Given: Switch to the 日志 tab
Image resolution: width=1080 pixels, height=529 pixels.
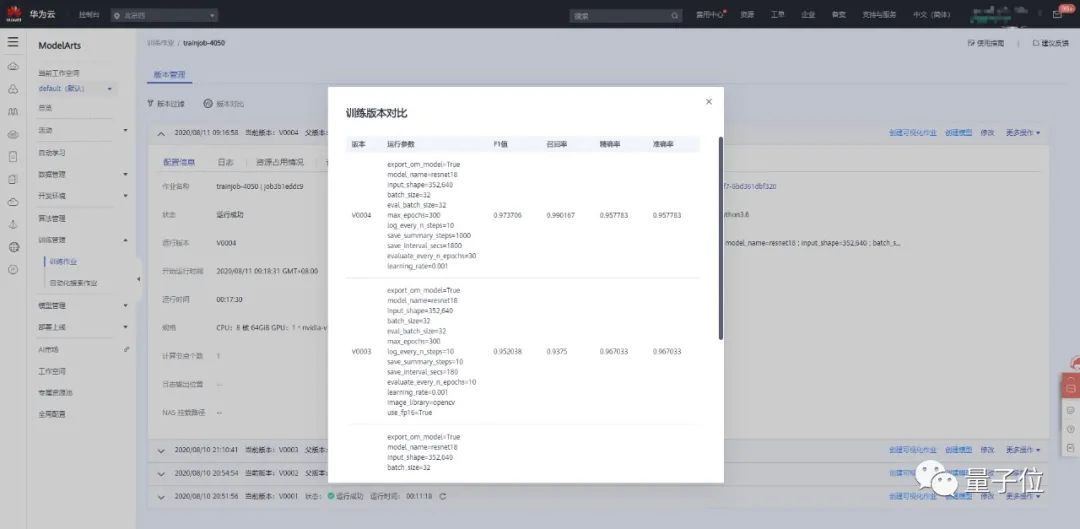Looking at the screenshot, I should [x=225, y=163].
